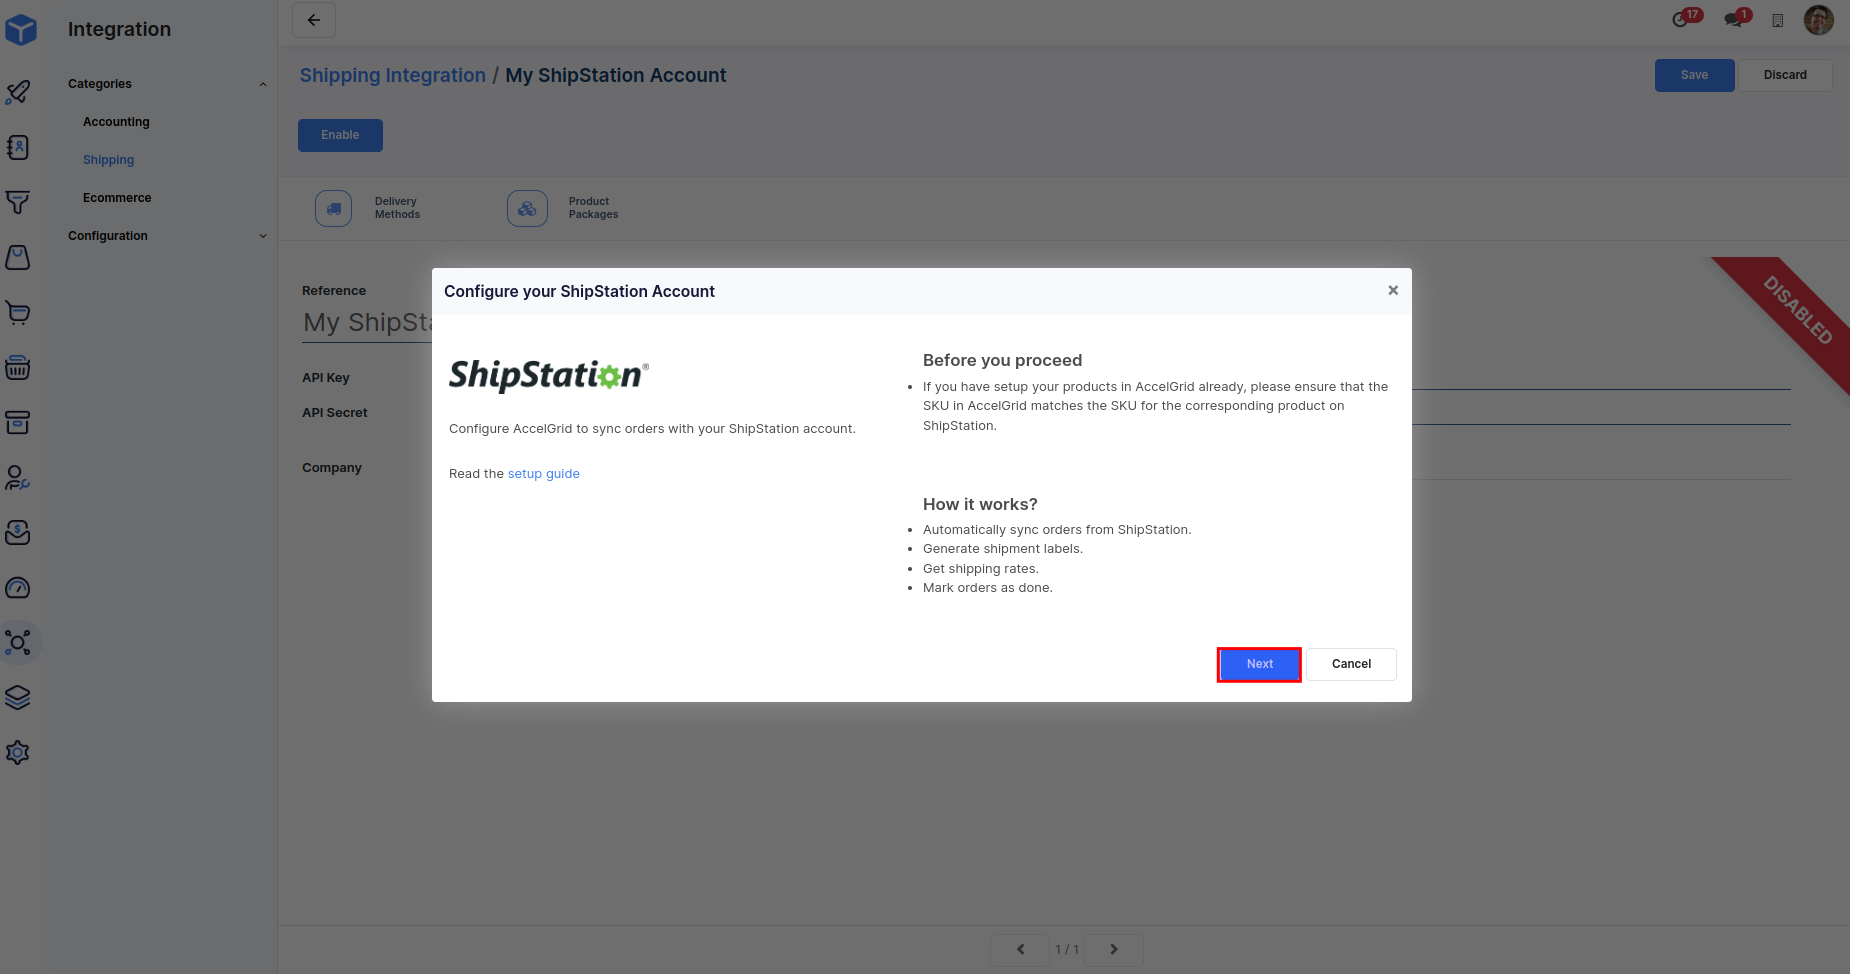Screen dimensions: 1850x974
Task: Open the activities clock icon with 17 badge
Action: point(1681,20)
